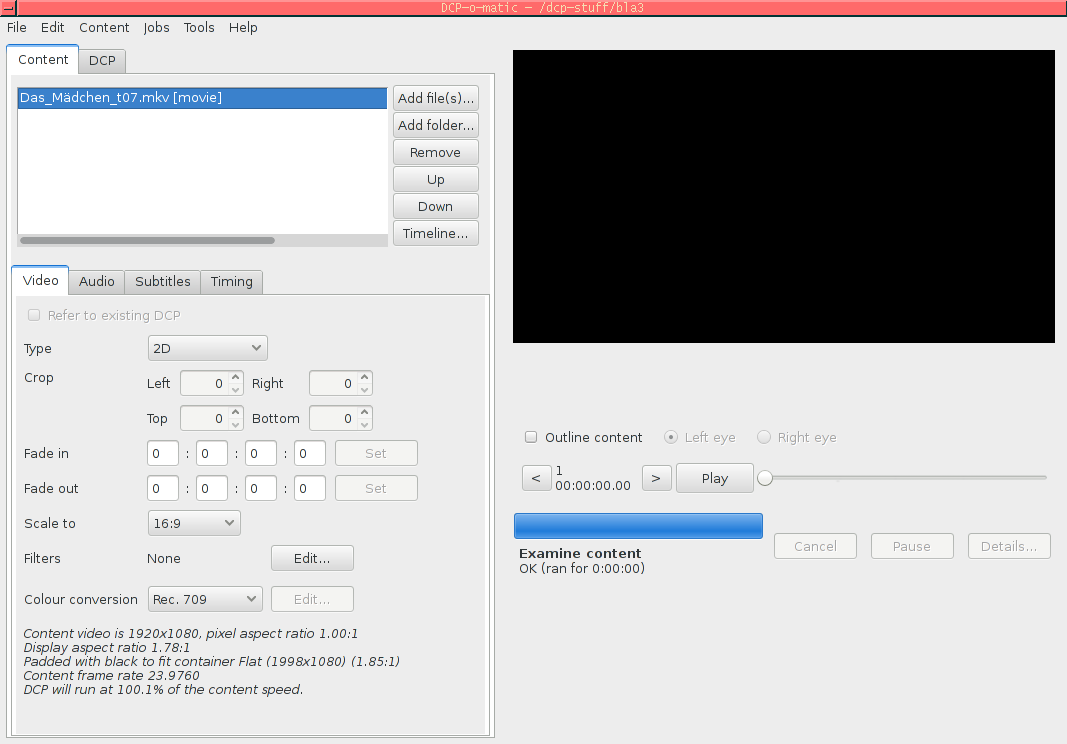1067x744 pixels.
Task: Click the window menu icon in title bar
Action: coord(8,7)
